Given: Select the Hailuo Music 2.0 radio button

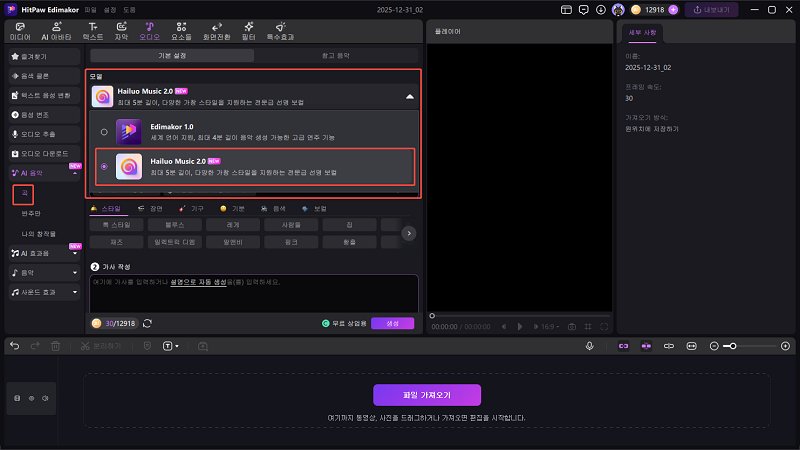Looking at the screenshot, I should click(104, 166).
